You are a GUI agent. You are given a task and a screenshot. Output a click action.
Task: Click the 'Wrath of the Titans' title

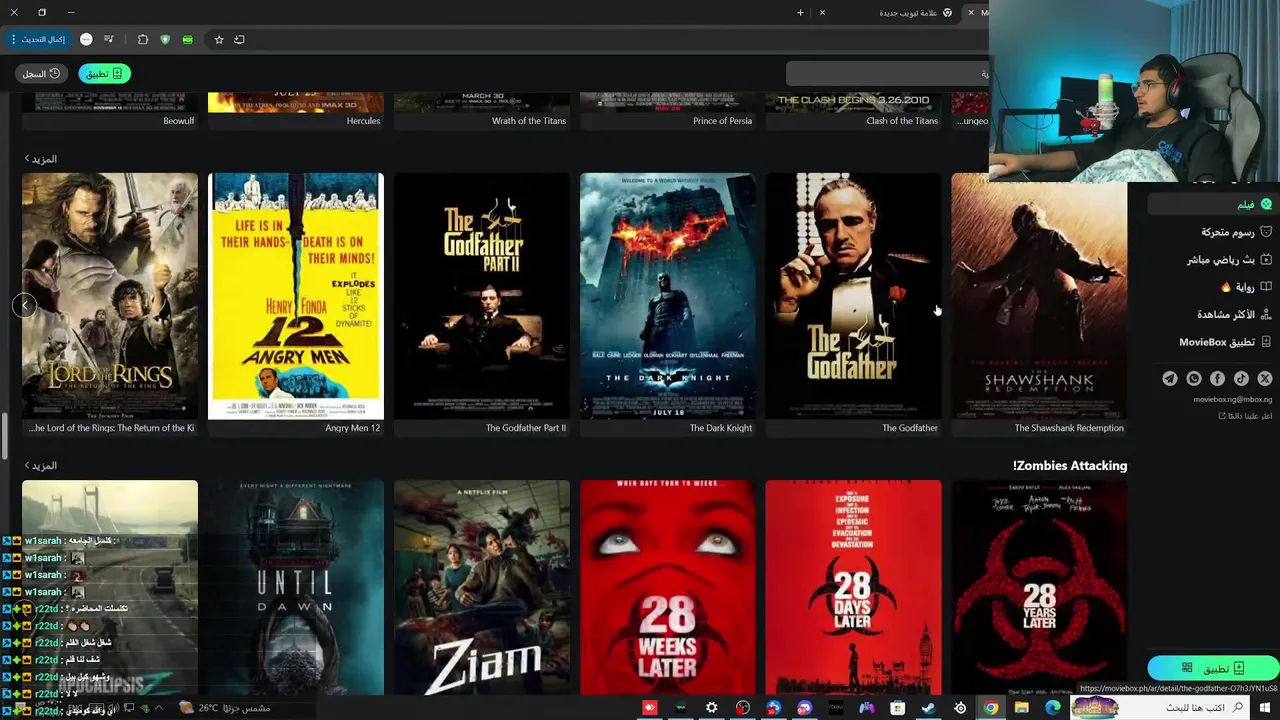(x=529, y=121)
